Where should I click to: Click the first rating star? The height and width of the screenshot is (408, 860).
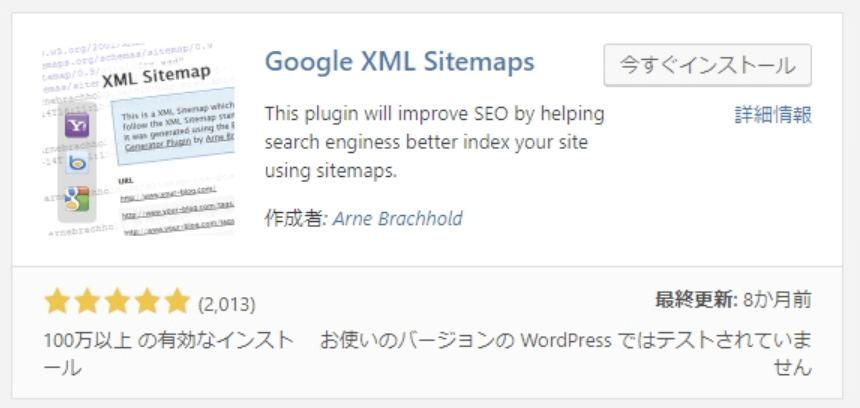[57, 302]
